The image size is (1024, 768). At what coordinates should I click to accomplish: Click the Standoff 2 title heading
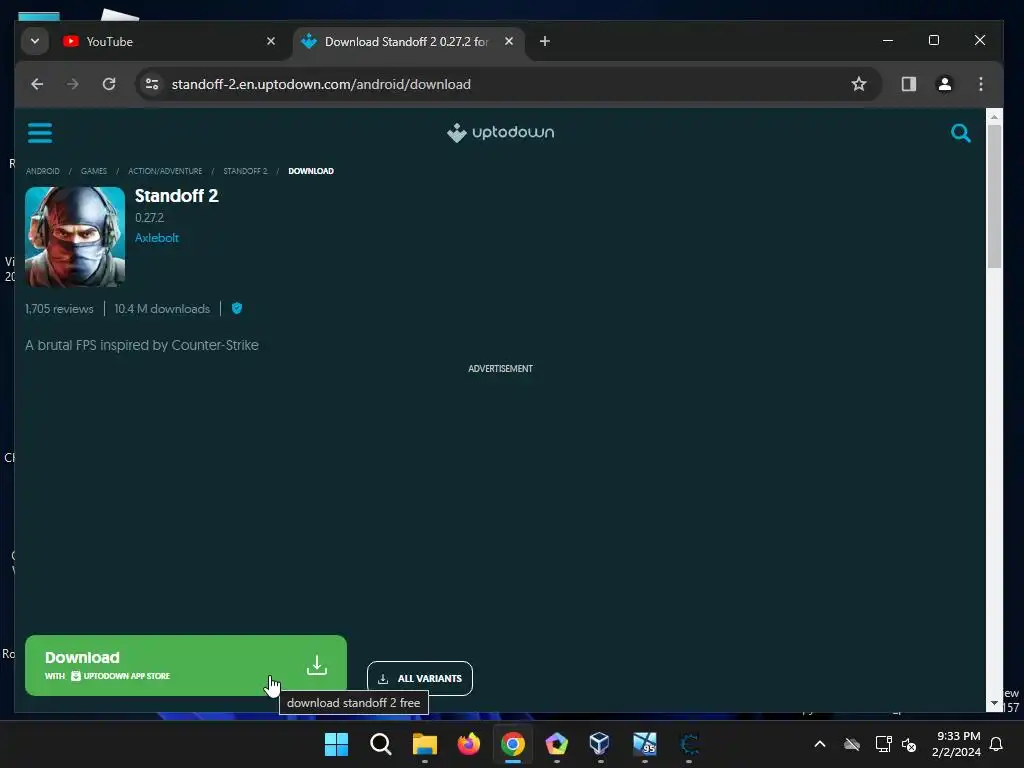[x=176, y=196]
